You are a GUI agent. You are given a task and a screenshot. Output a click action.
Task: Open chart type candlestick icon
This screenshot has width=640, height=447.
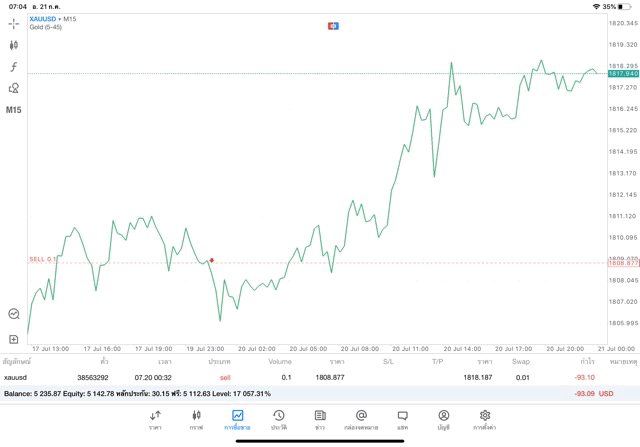click(x=14, y=44)
